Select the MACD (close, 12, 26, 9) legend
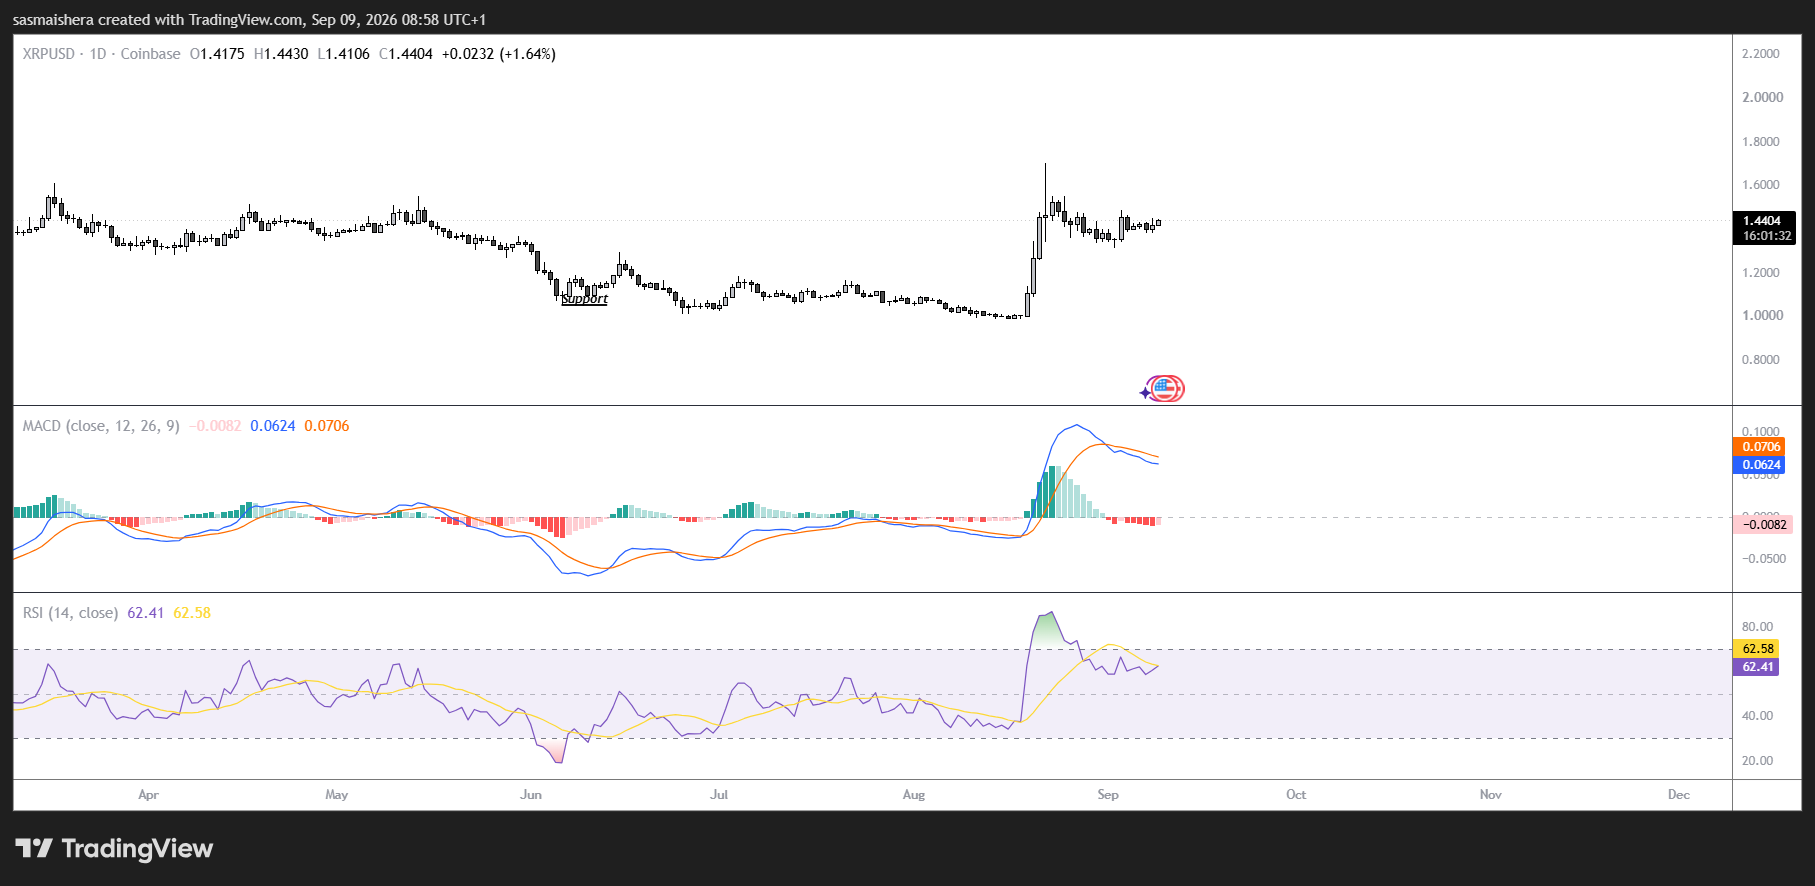 (x=101, y=426)
